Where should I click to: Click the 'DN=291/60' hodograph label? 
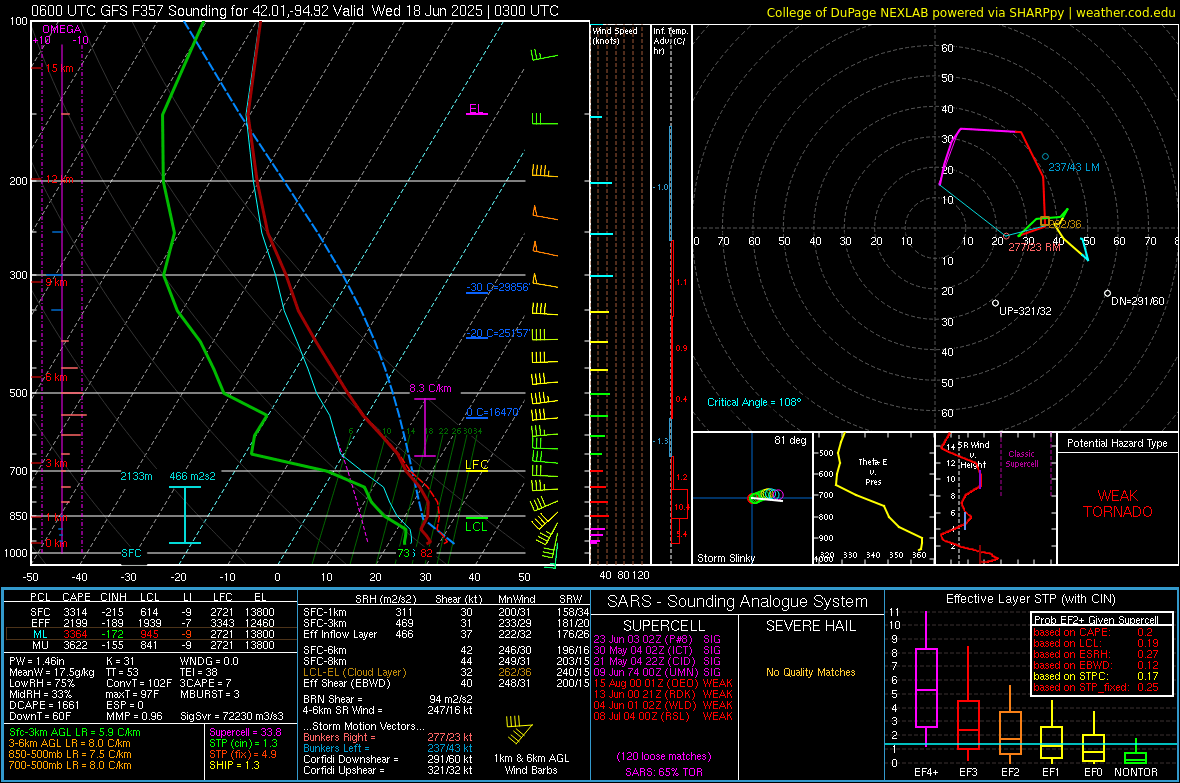pos(1138,301)
